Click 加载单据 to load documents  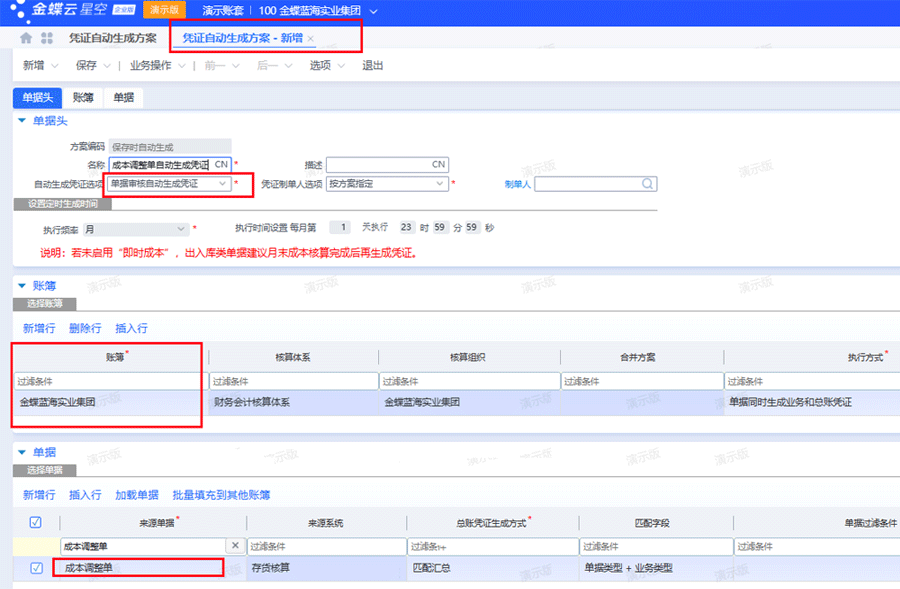(x=137, y=497)
